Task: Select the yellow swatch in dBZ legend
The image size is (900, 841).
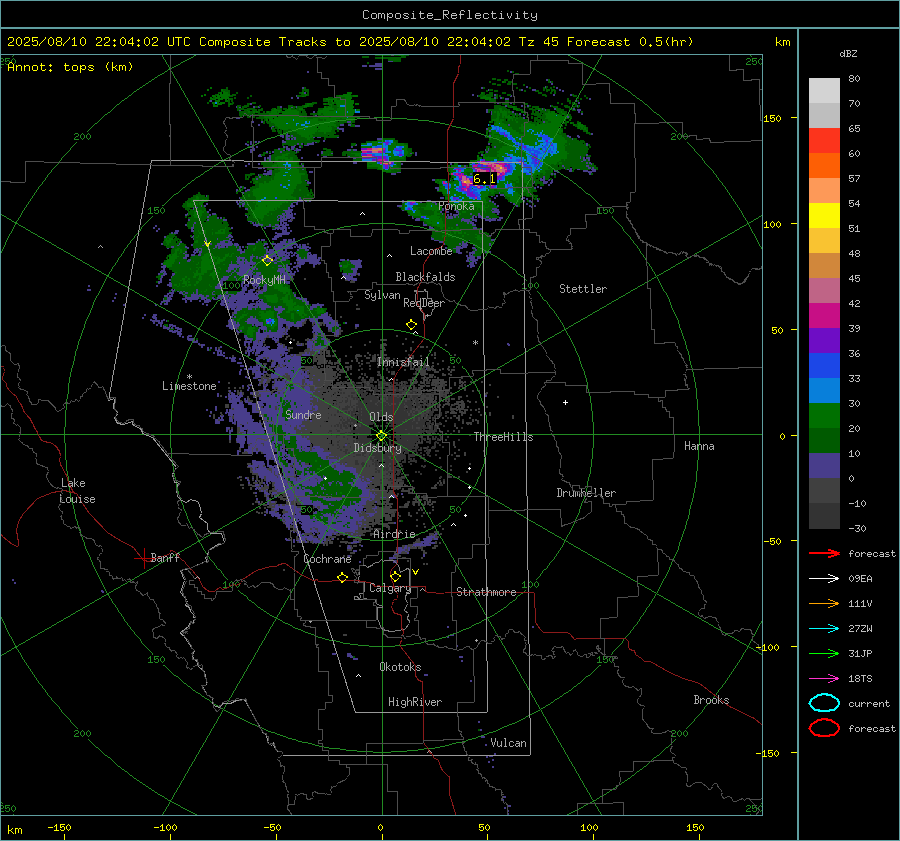Action: click(x=824, y=215)
